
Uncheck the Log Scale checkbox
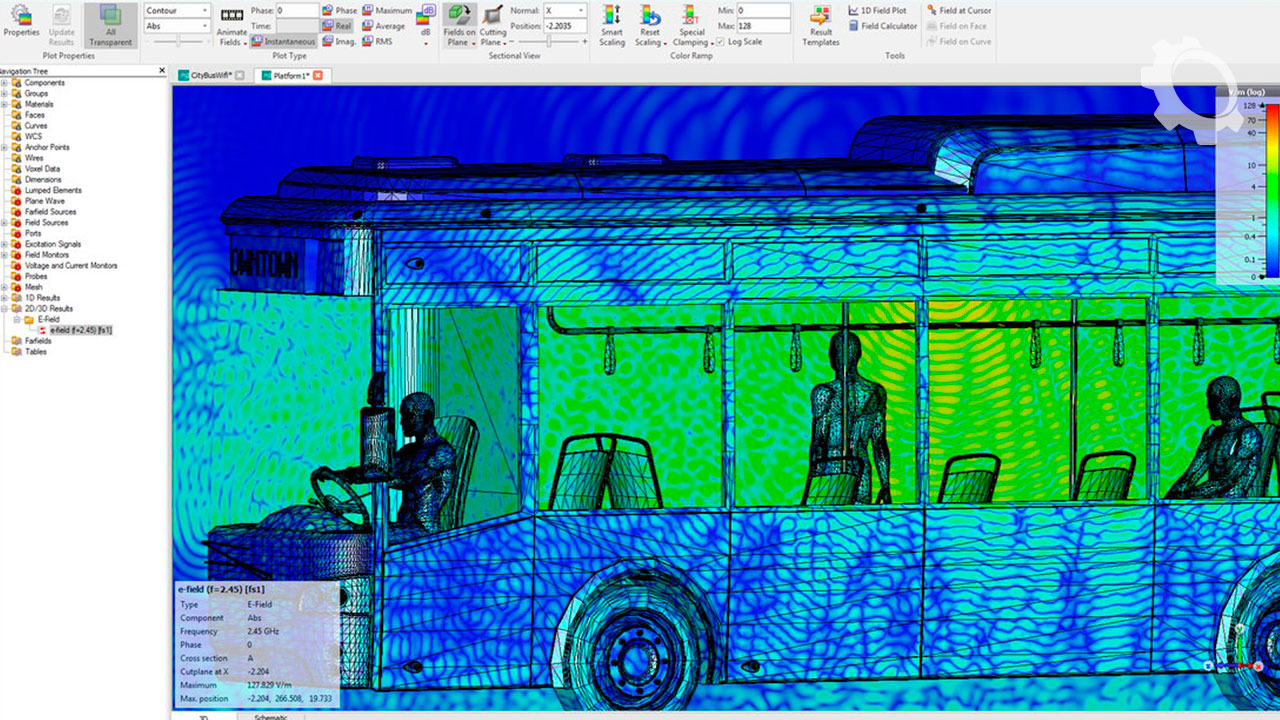coord(721,42)
